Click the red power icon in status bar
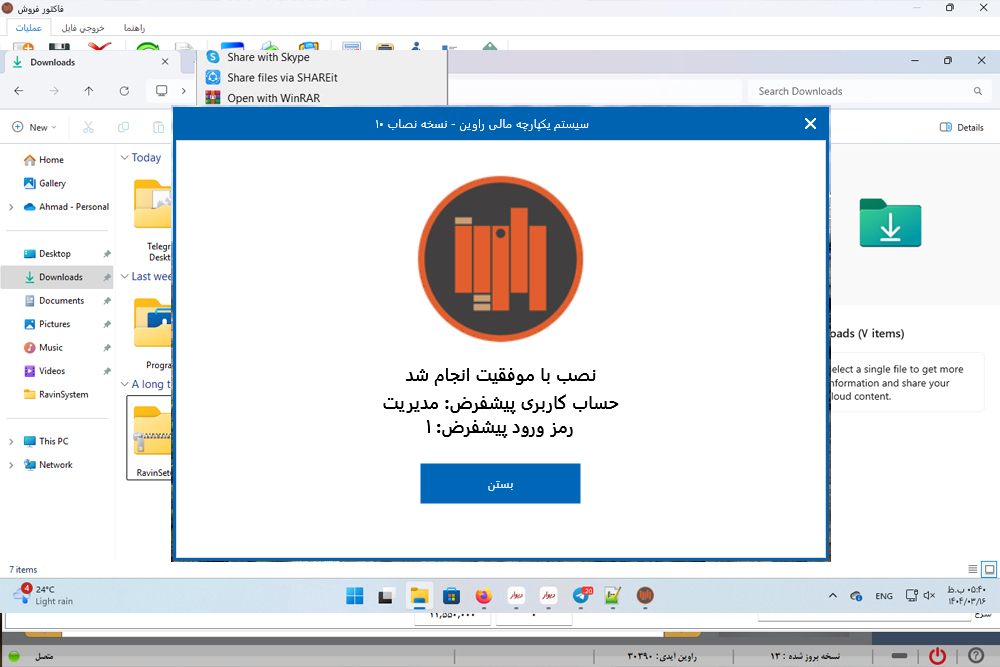The height and width of the screenshot is (667, 1000). pos(937,655)
